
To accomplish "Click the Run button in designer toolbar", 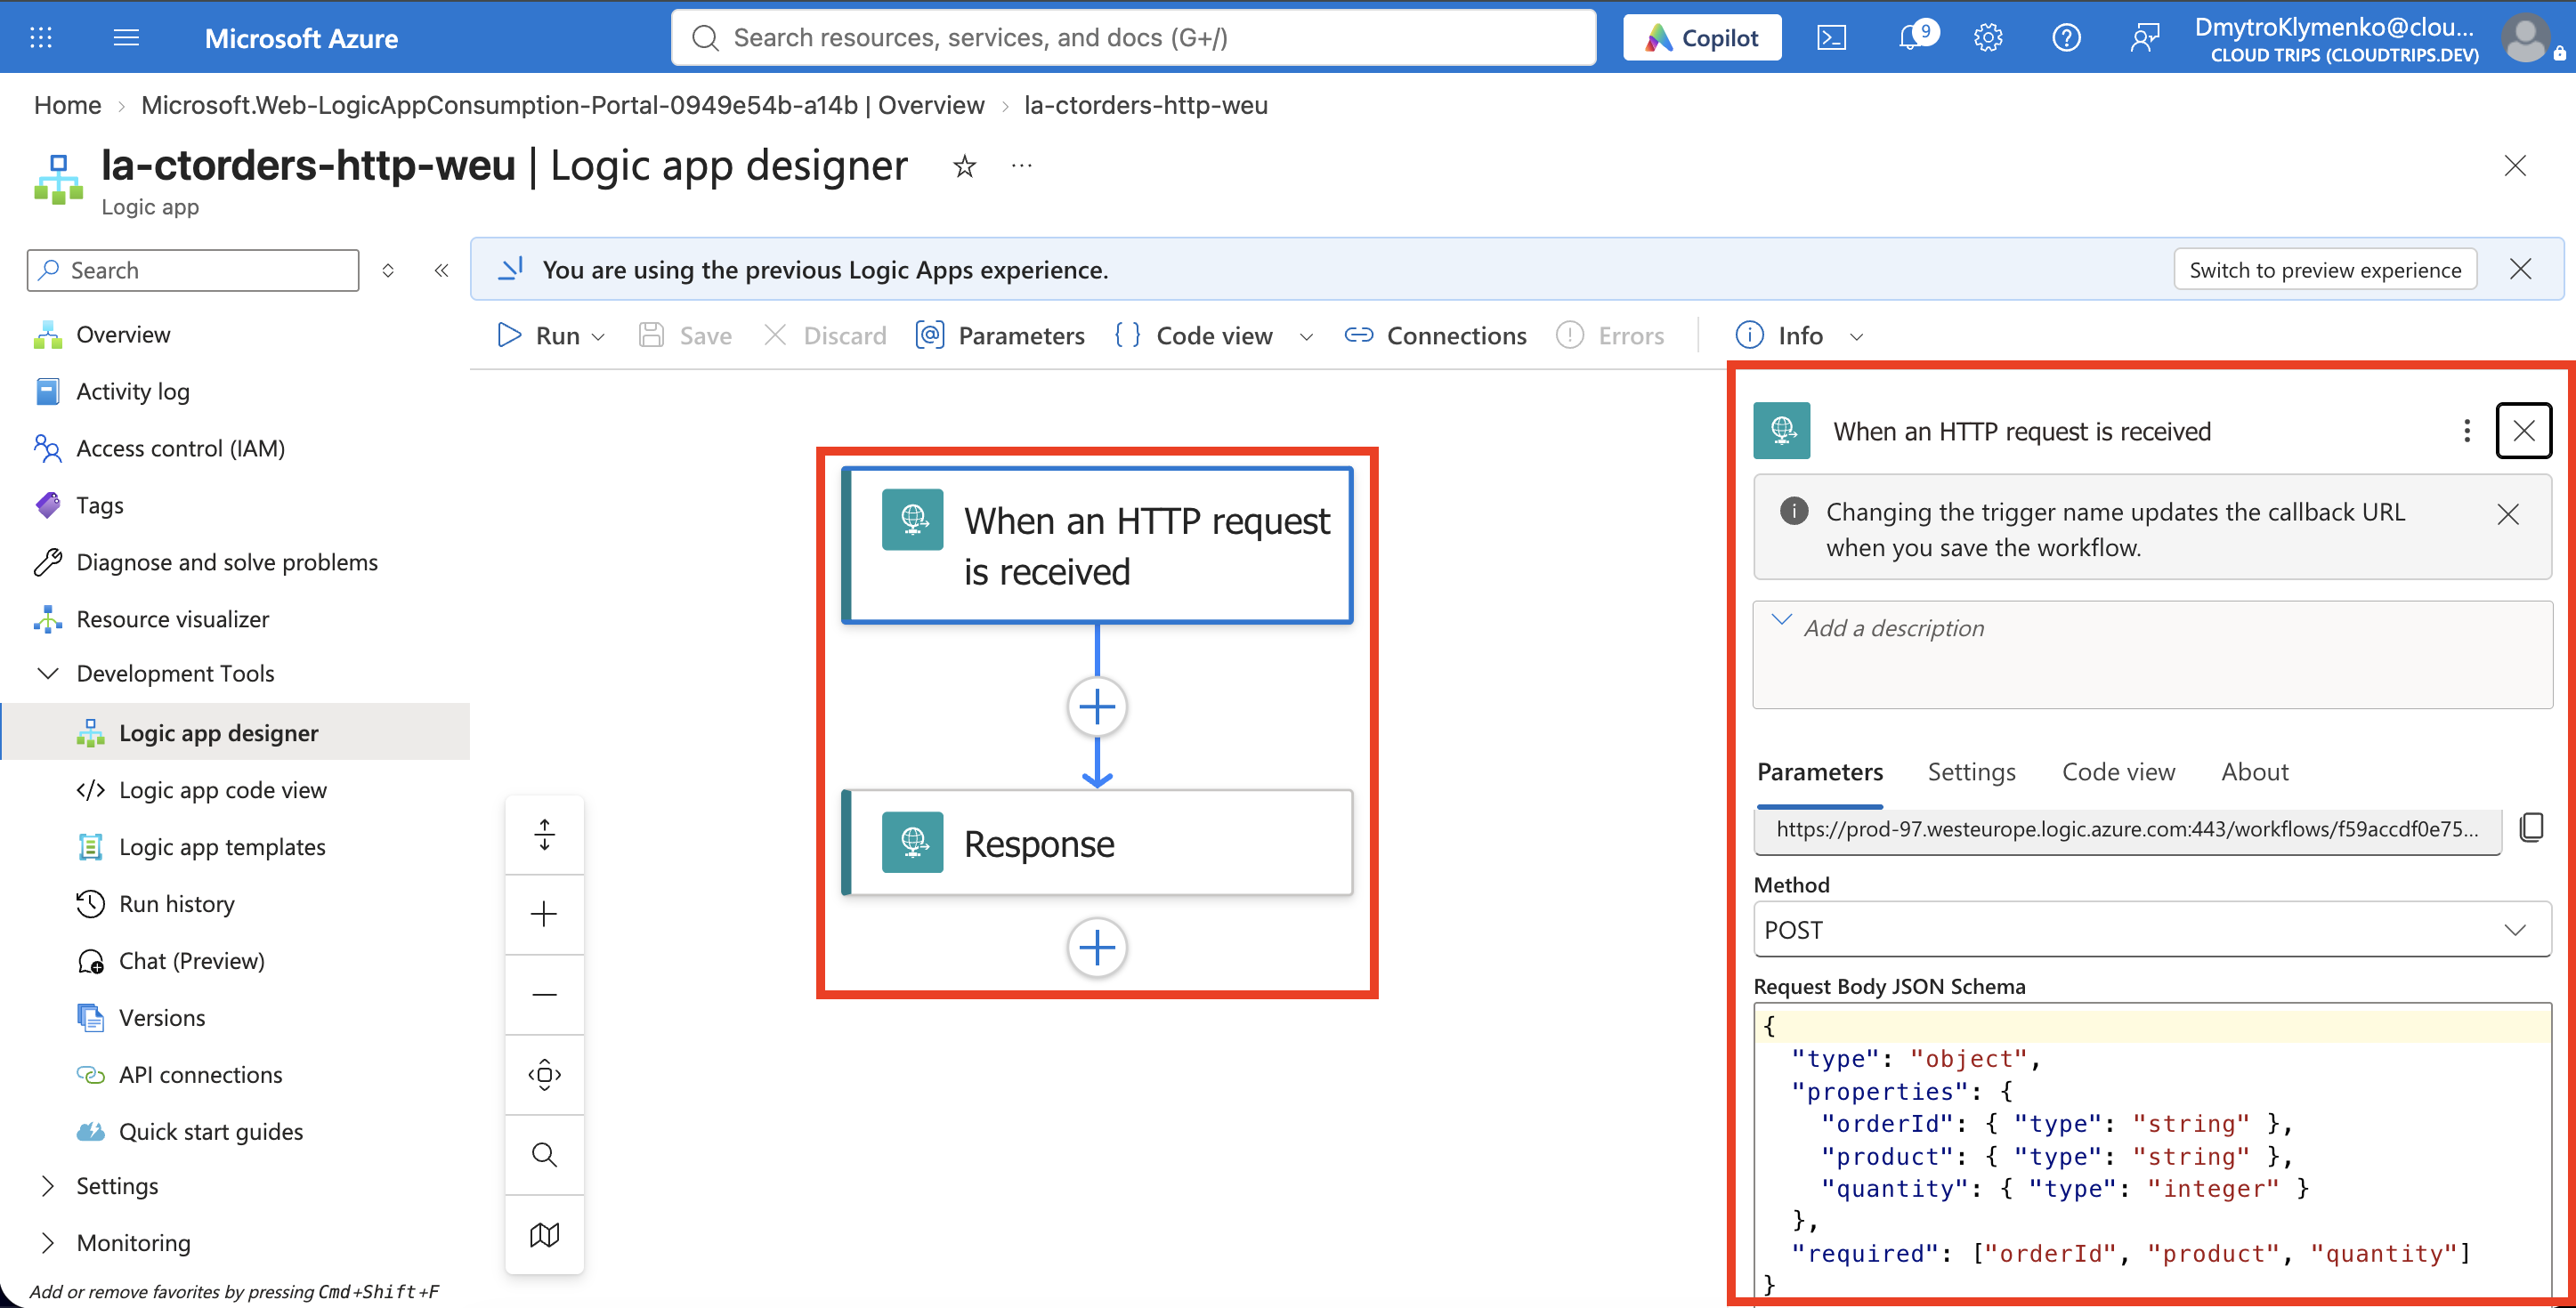I will pos(539,335).
